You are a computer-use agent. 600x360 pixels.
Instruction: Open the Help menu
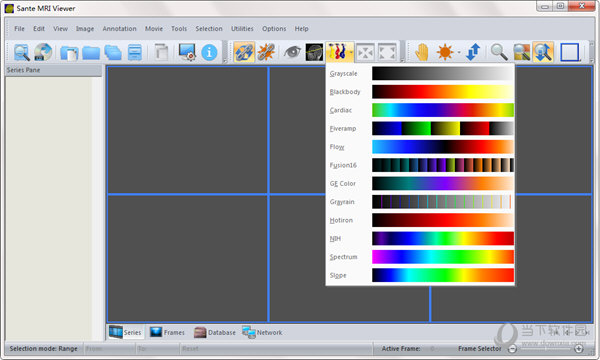(x=302, y=29)
